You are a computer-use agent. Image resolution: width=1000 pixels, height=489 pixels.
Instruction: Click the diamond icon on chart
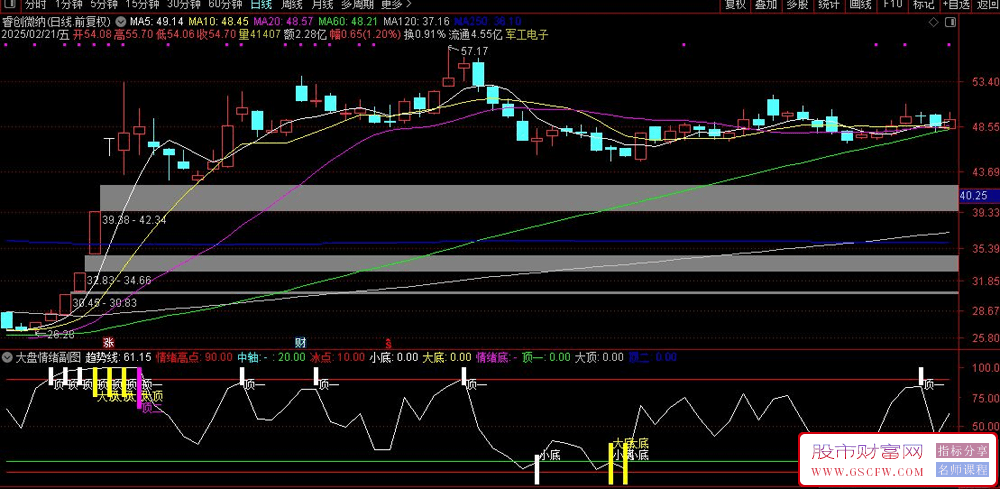[934, 23]
